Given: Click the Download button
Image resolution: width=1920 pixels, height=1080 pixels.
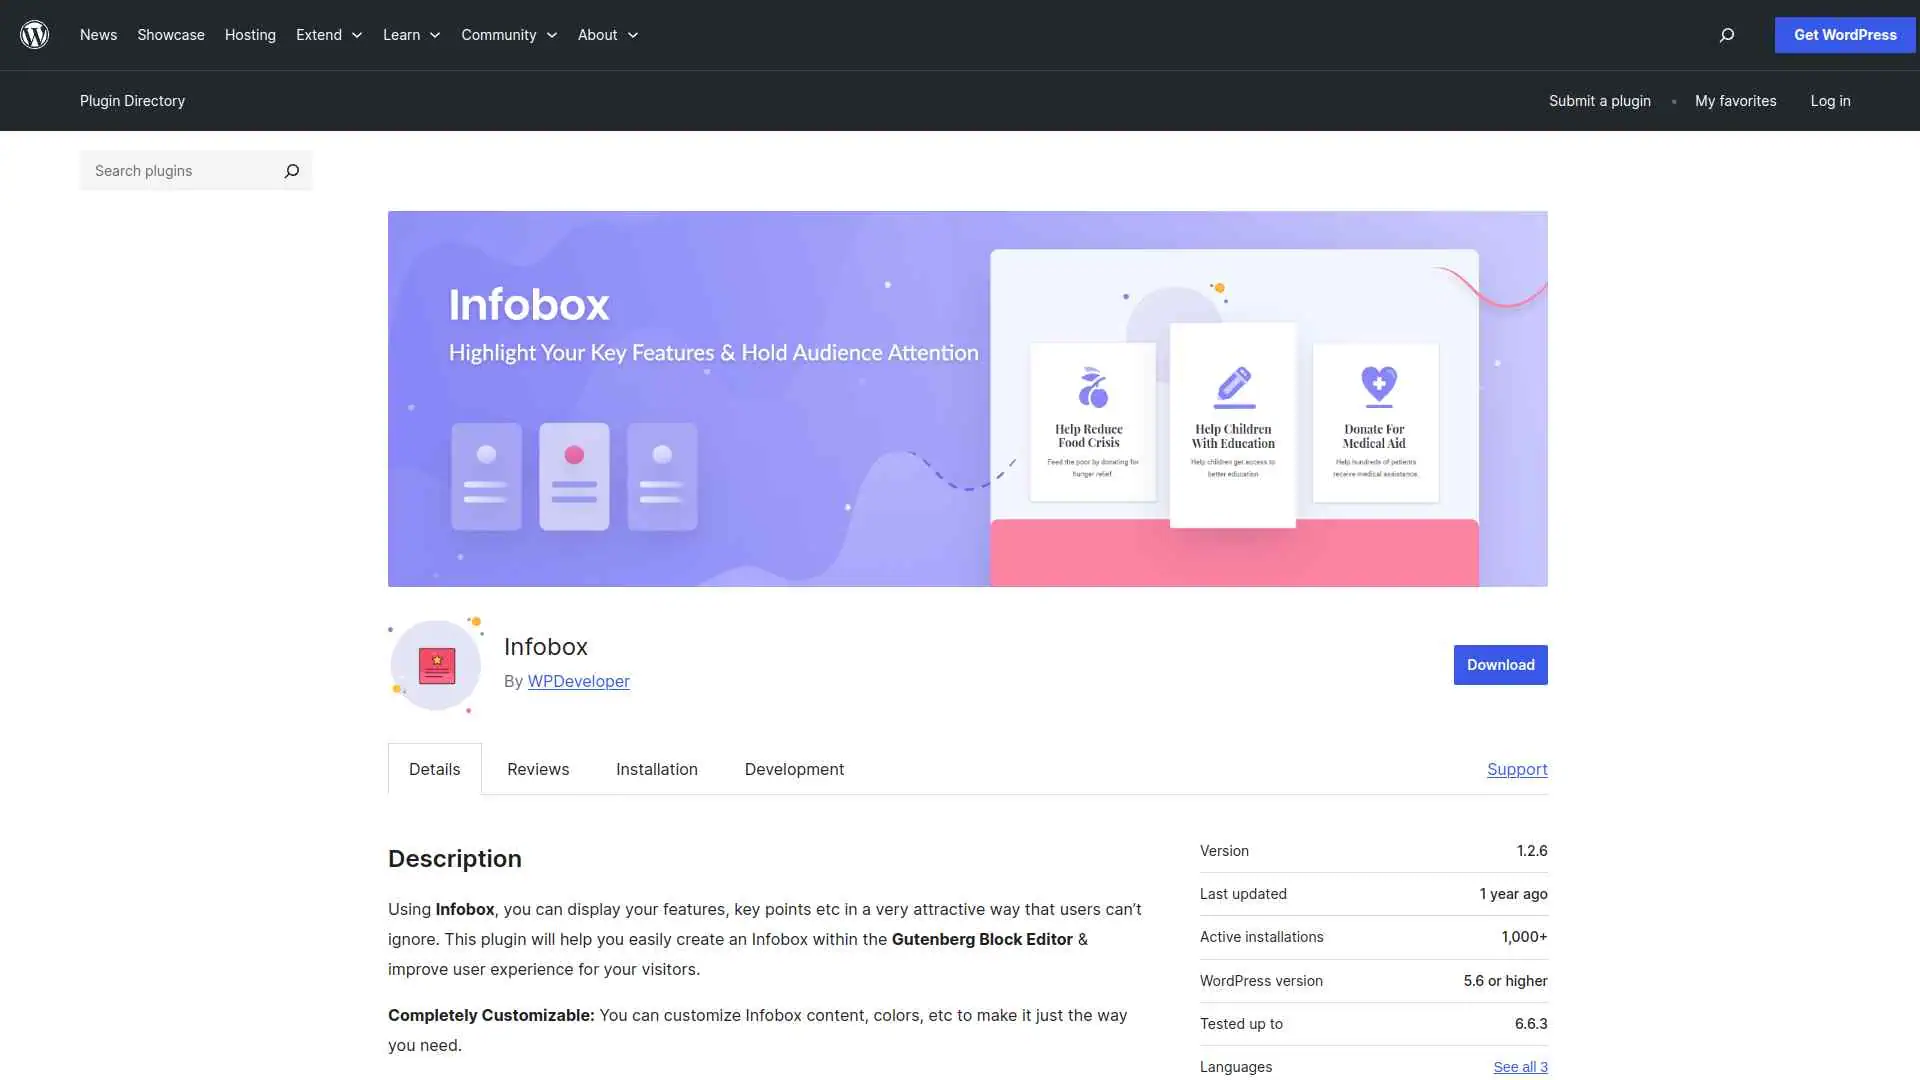Looking at the screenshot, I should click(1500, 664).
